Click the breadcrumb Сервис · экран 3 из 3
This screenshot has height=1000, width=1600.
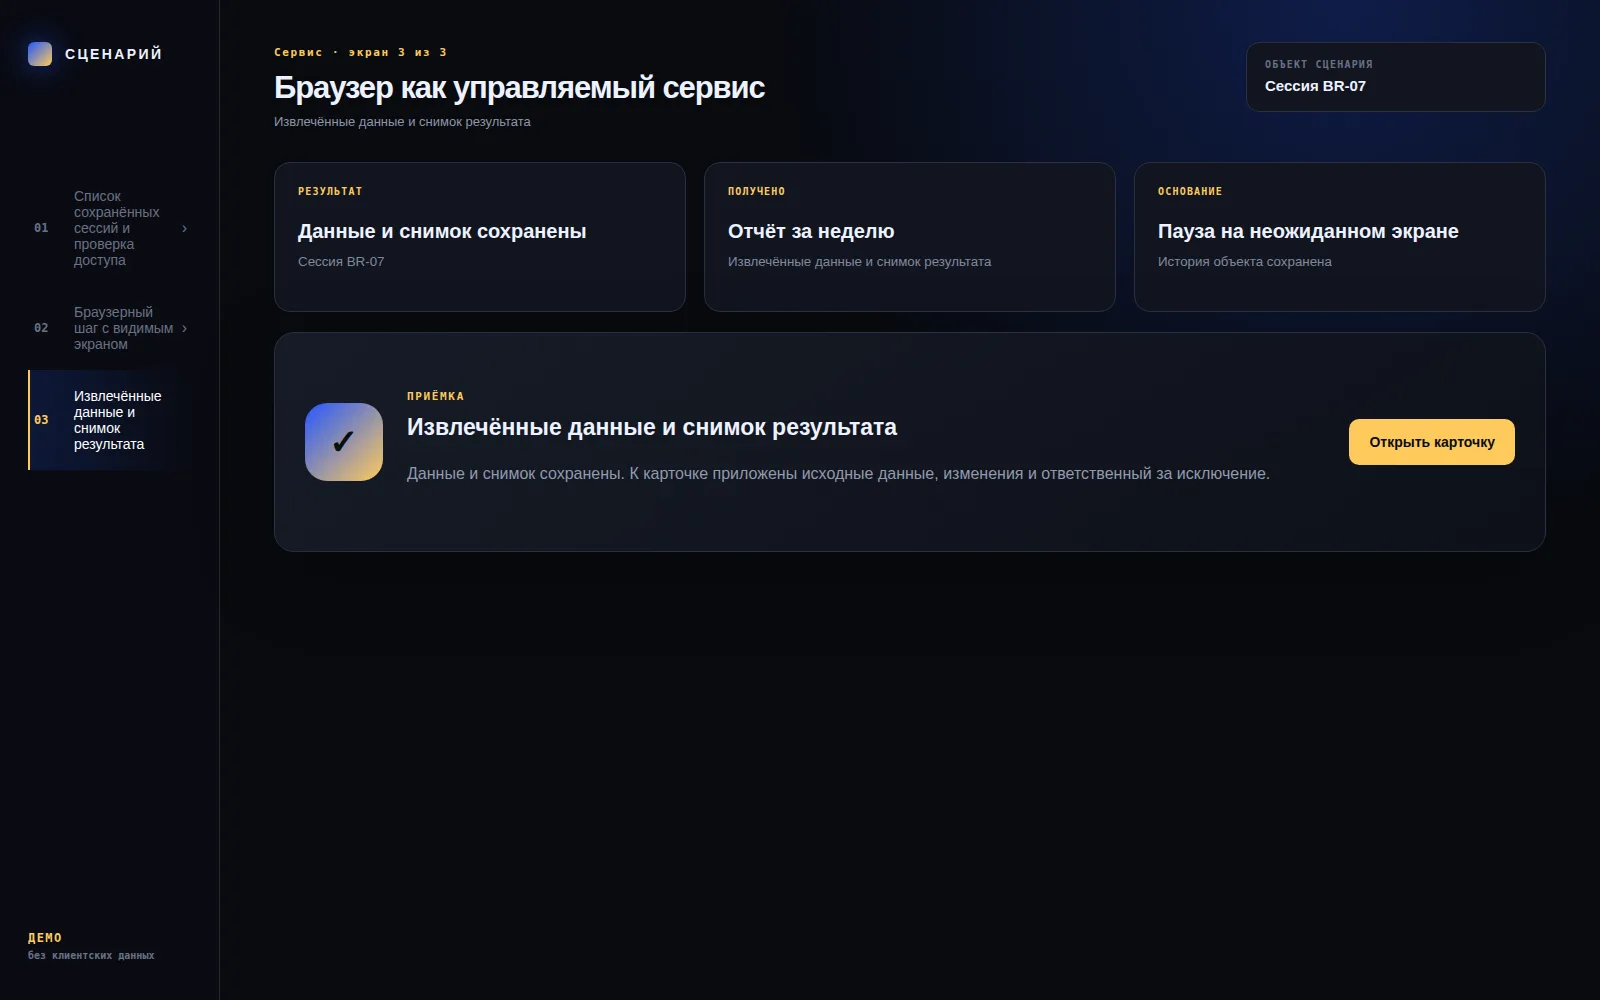[x=361, y=52]
